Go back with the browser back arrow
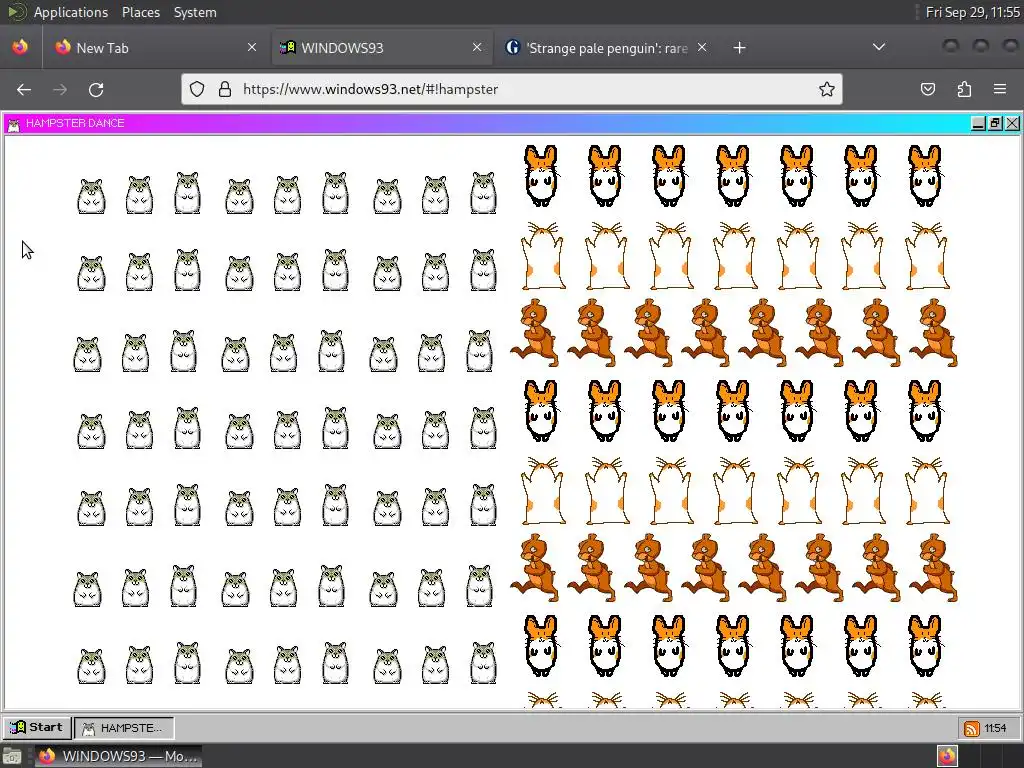 click(24, 89)
